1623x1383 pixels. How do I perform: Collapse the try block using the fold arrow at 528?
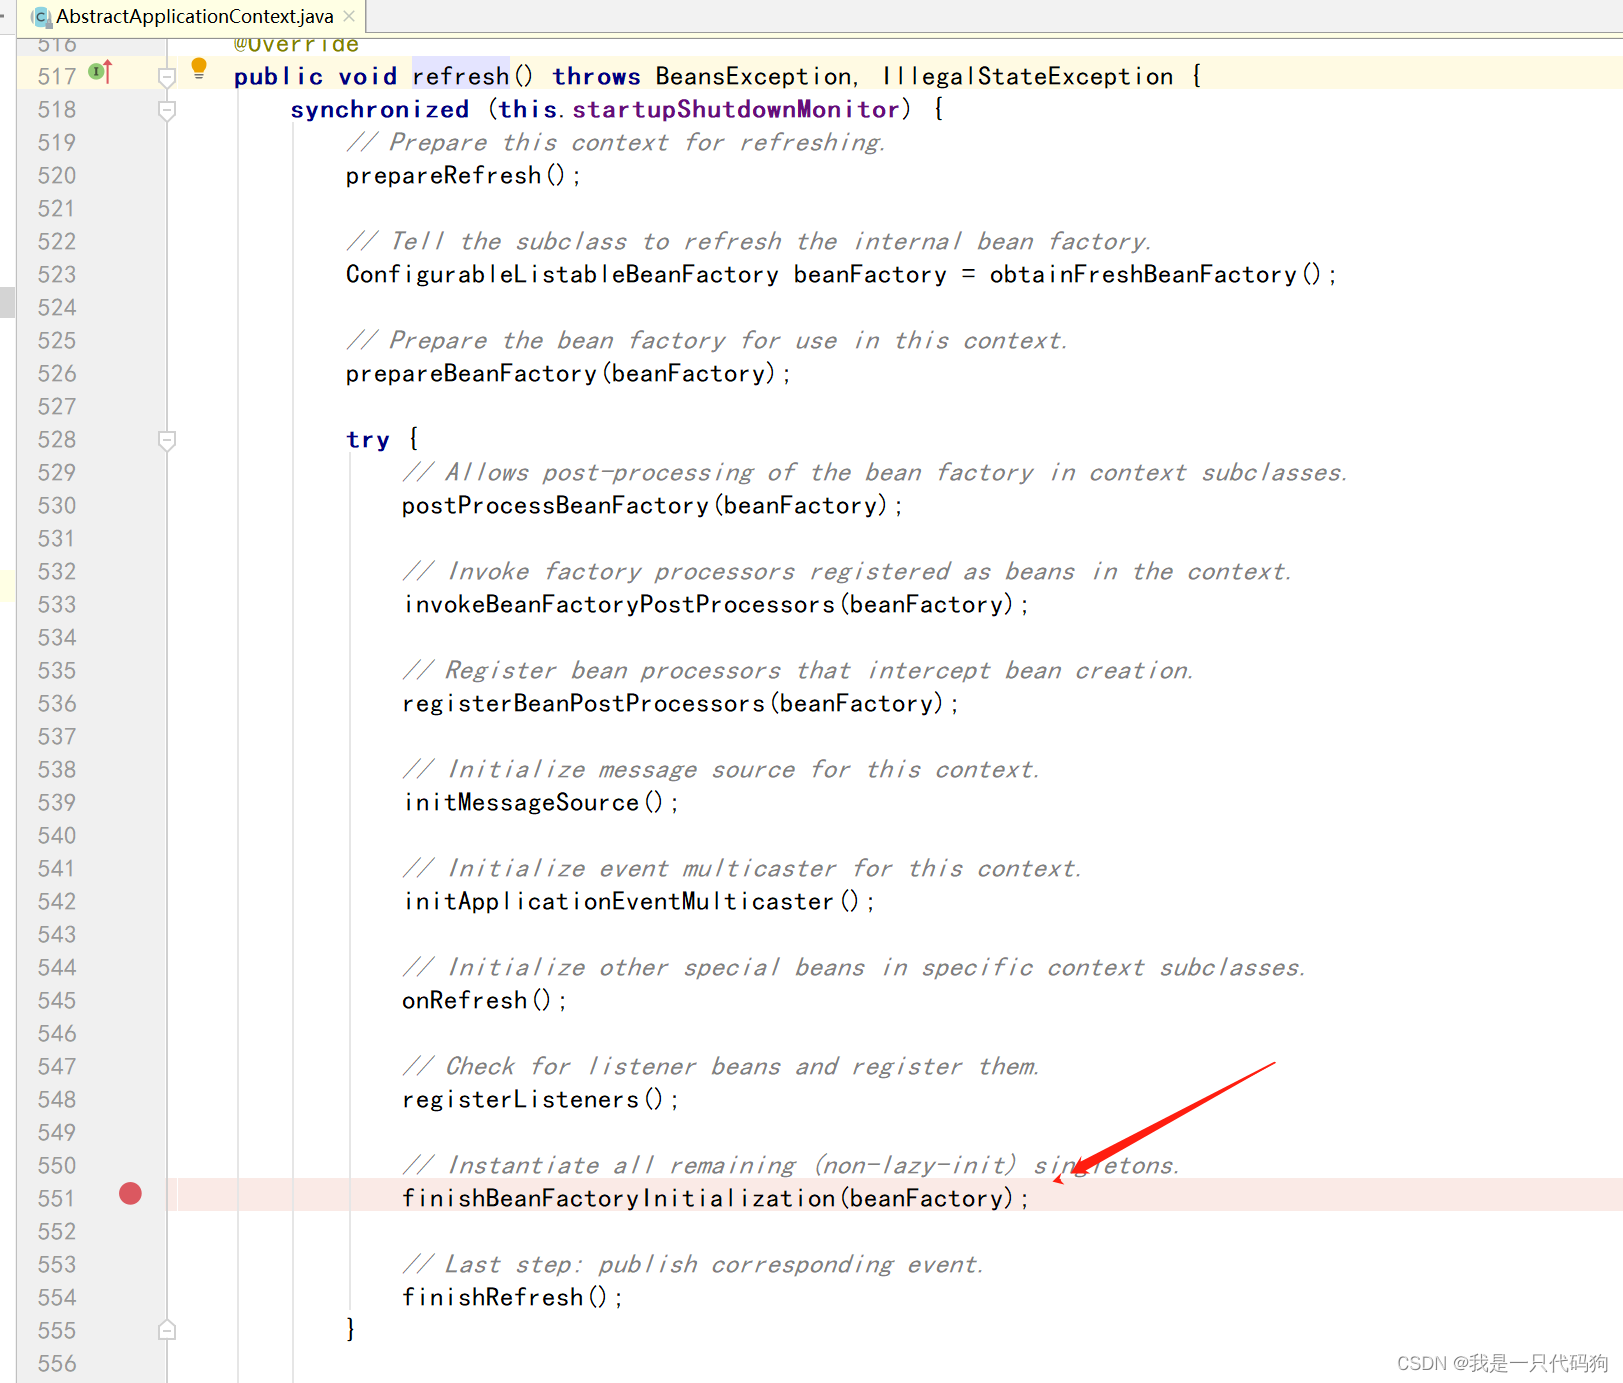(x=167, y=440)
